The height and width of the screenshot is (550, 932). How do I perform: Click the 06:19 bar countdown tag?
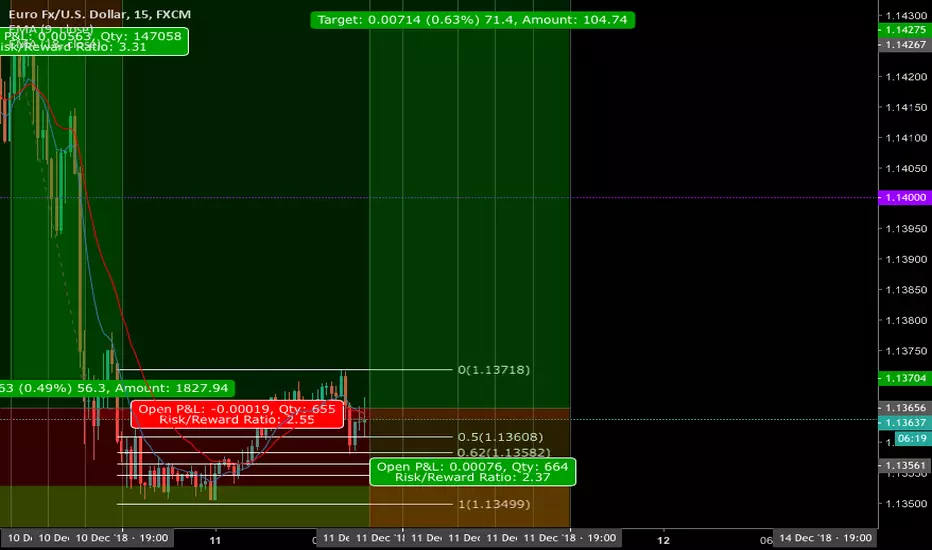pyautogui.click(x=912, y=439)
